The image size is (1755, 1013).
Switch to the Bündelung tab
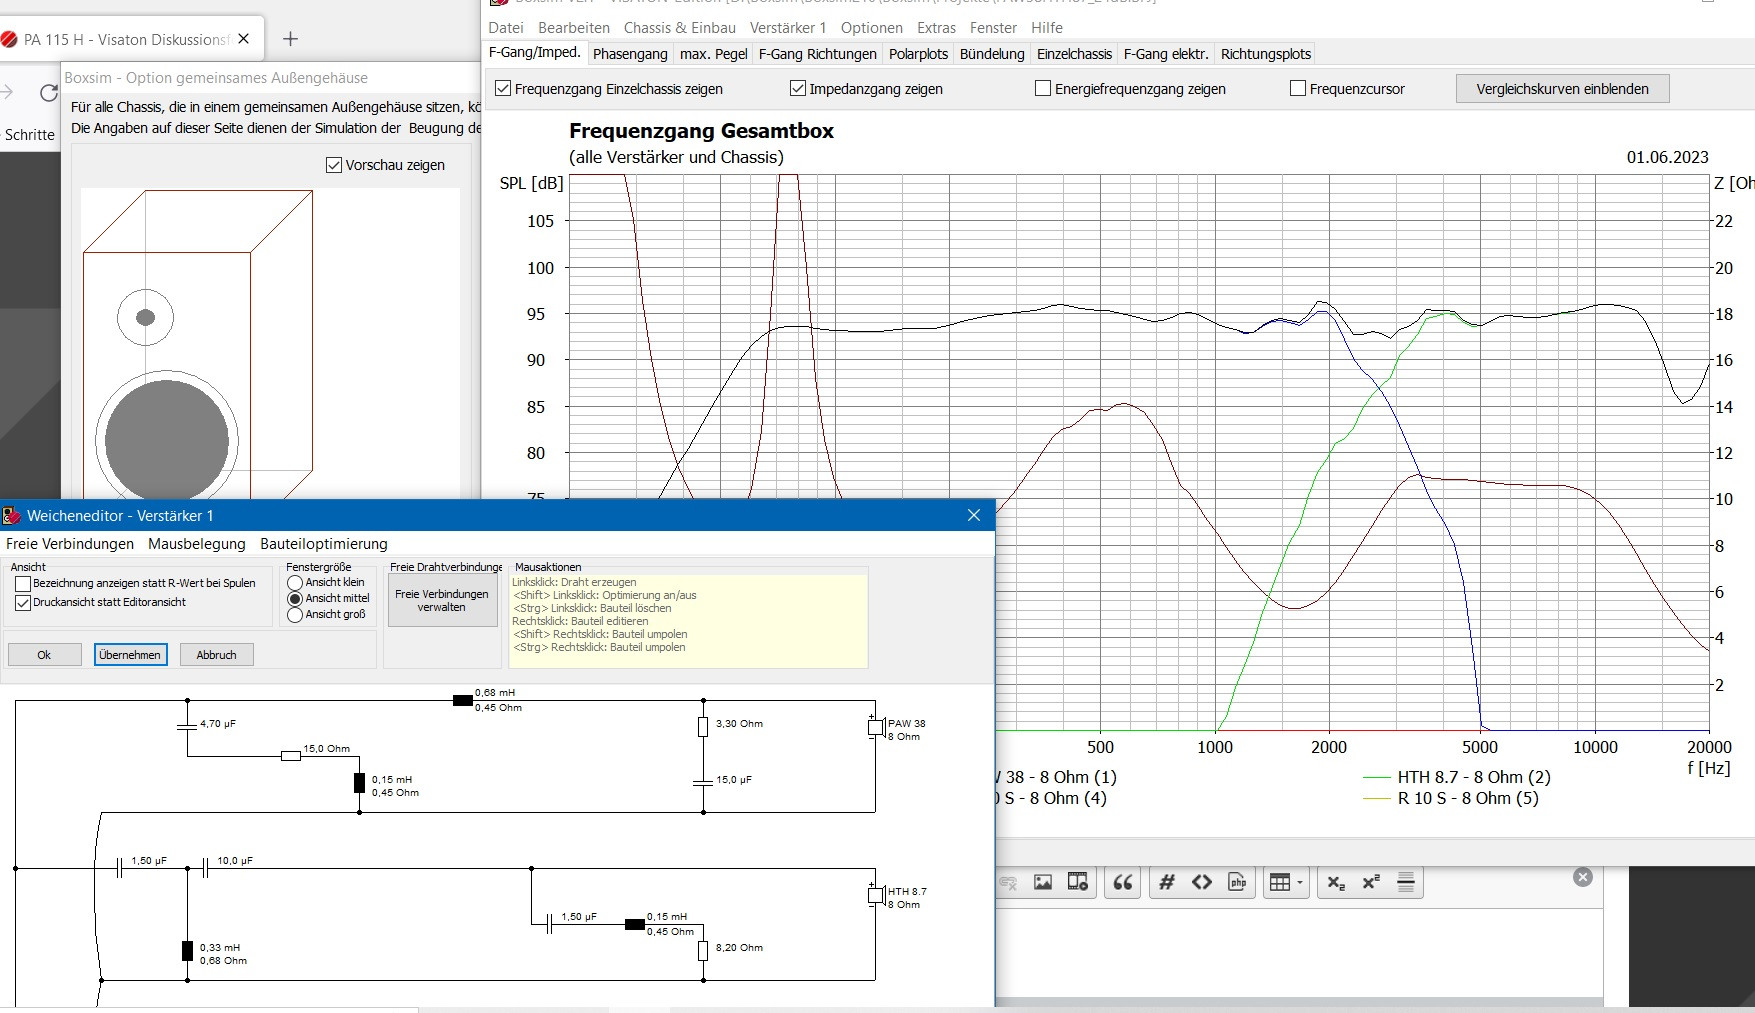992,54
